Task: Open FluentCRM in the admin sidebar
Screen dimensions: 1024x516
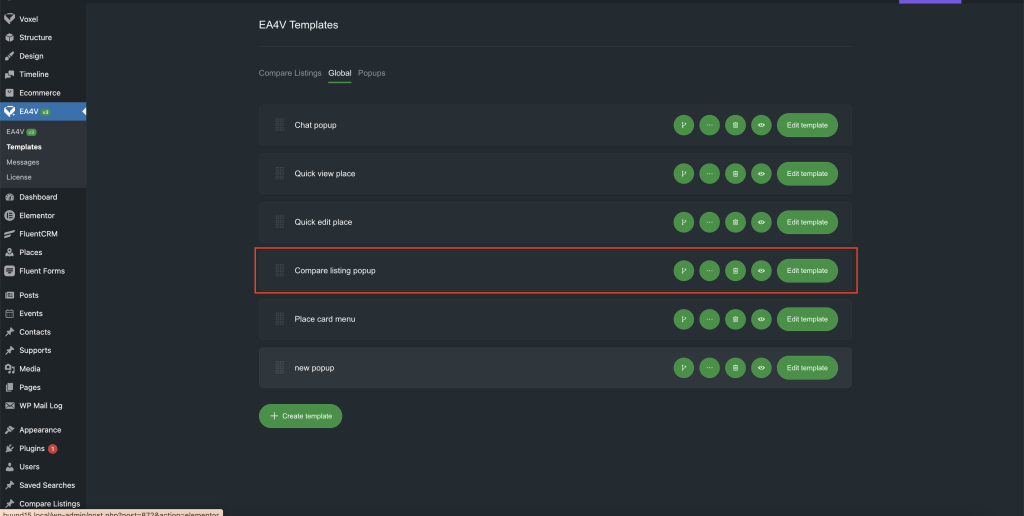Action: pyautogui.click(x=37, y=234)
